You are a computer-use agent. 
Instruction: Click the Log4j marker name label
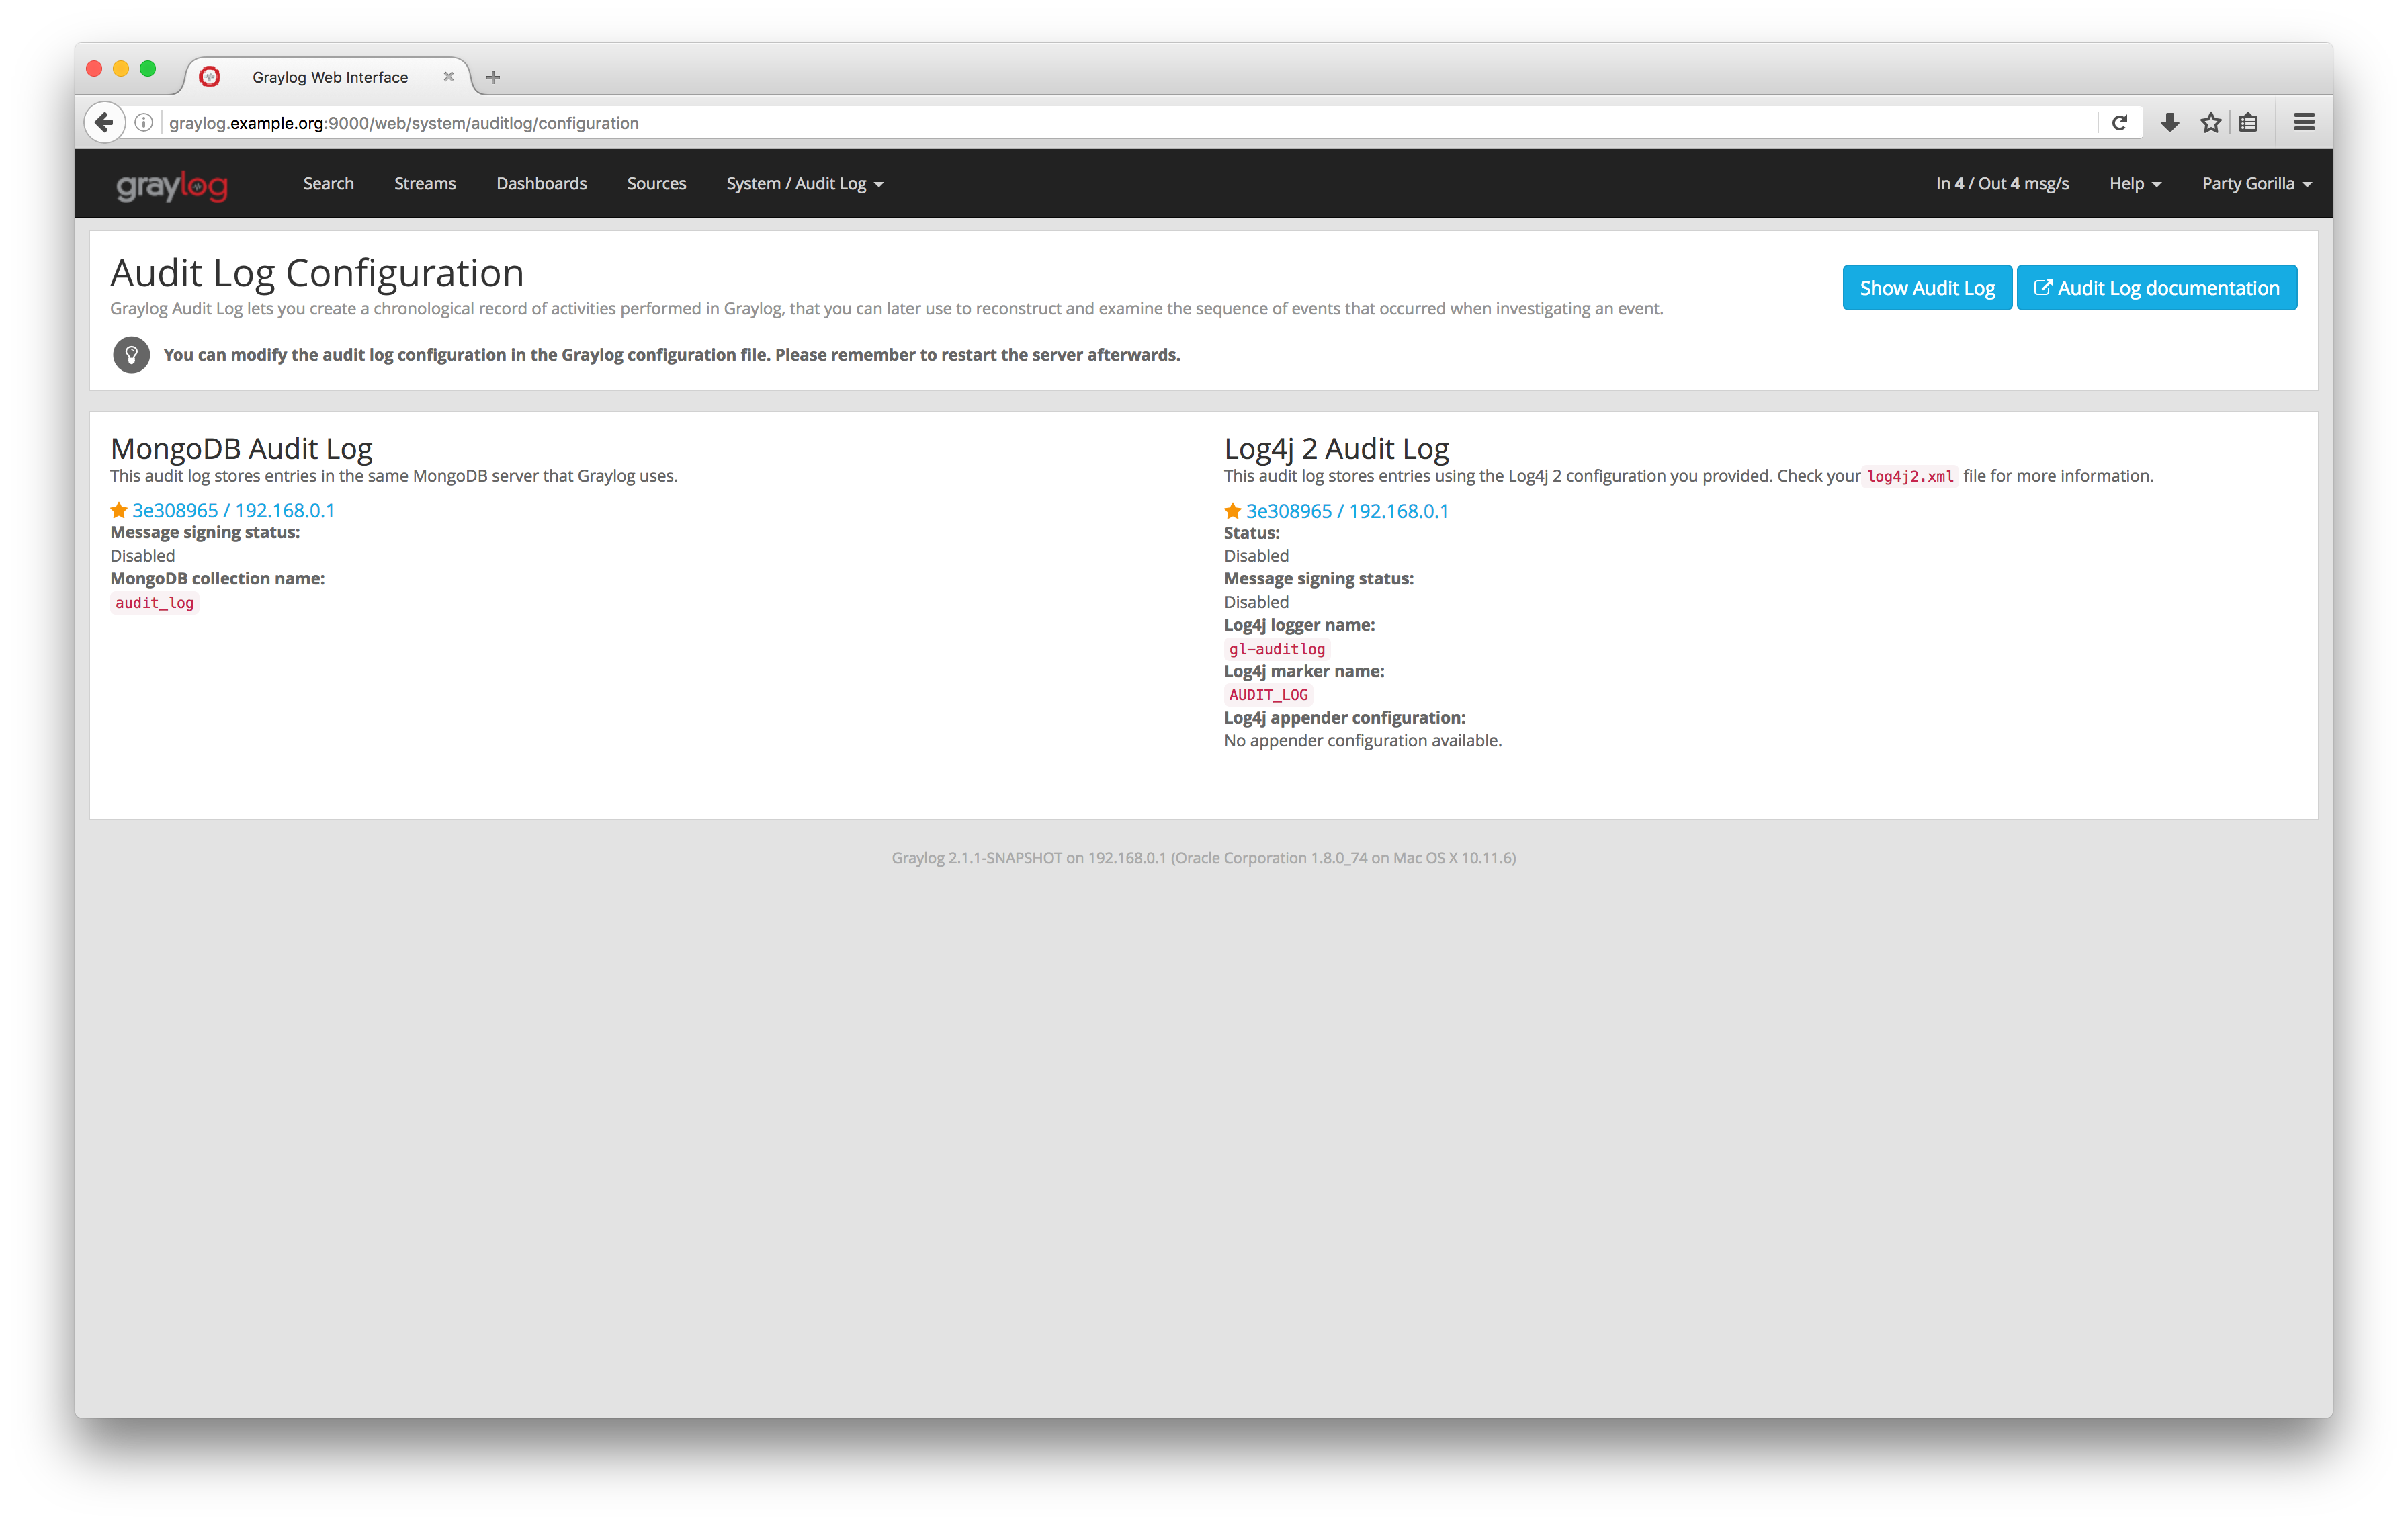[x=1304, y=671]
